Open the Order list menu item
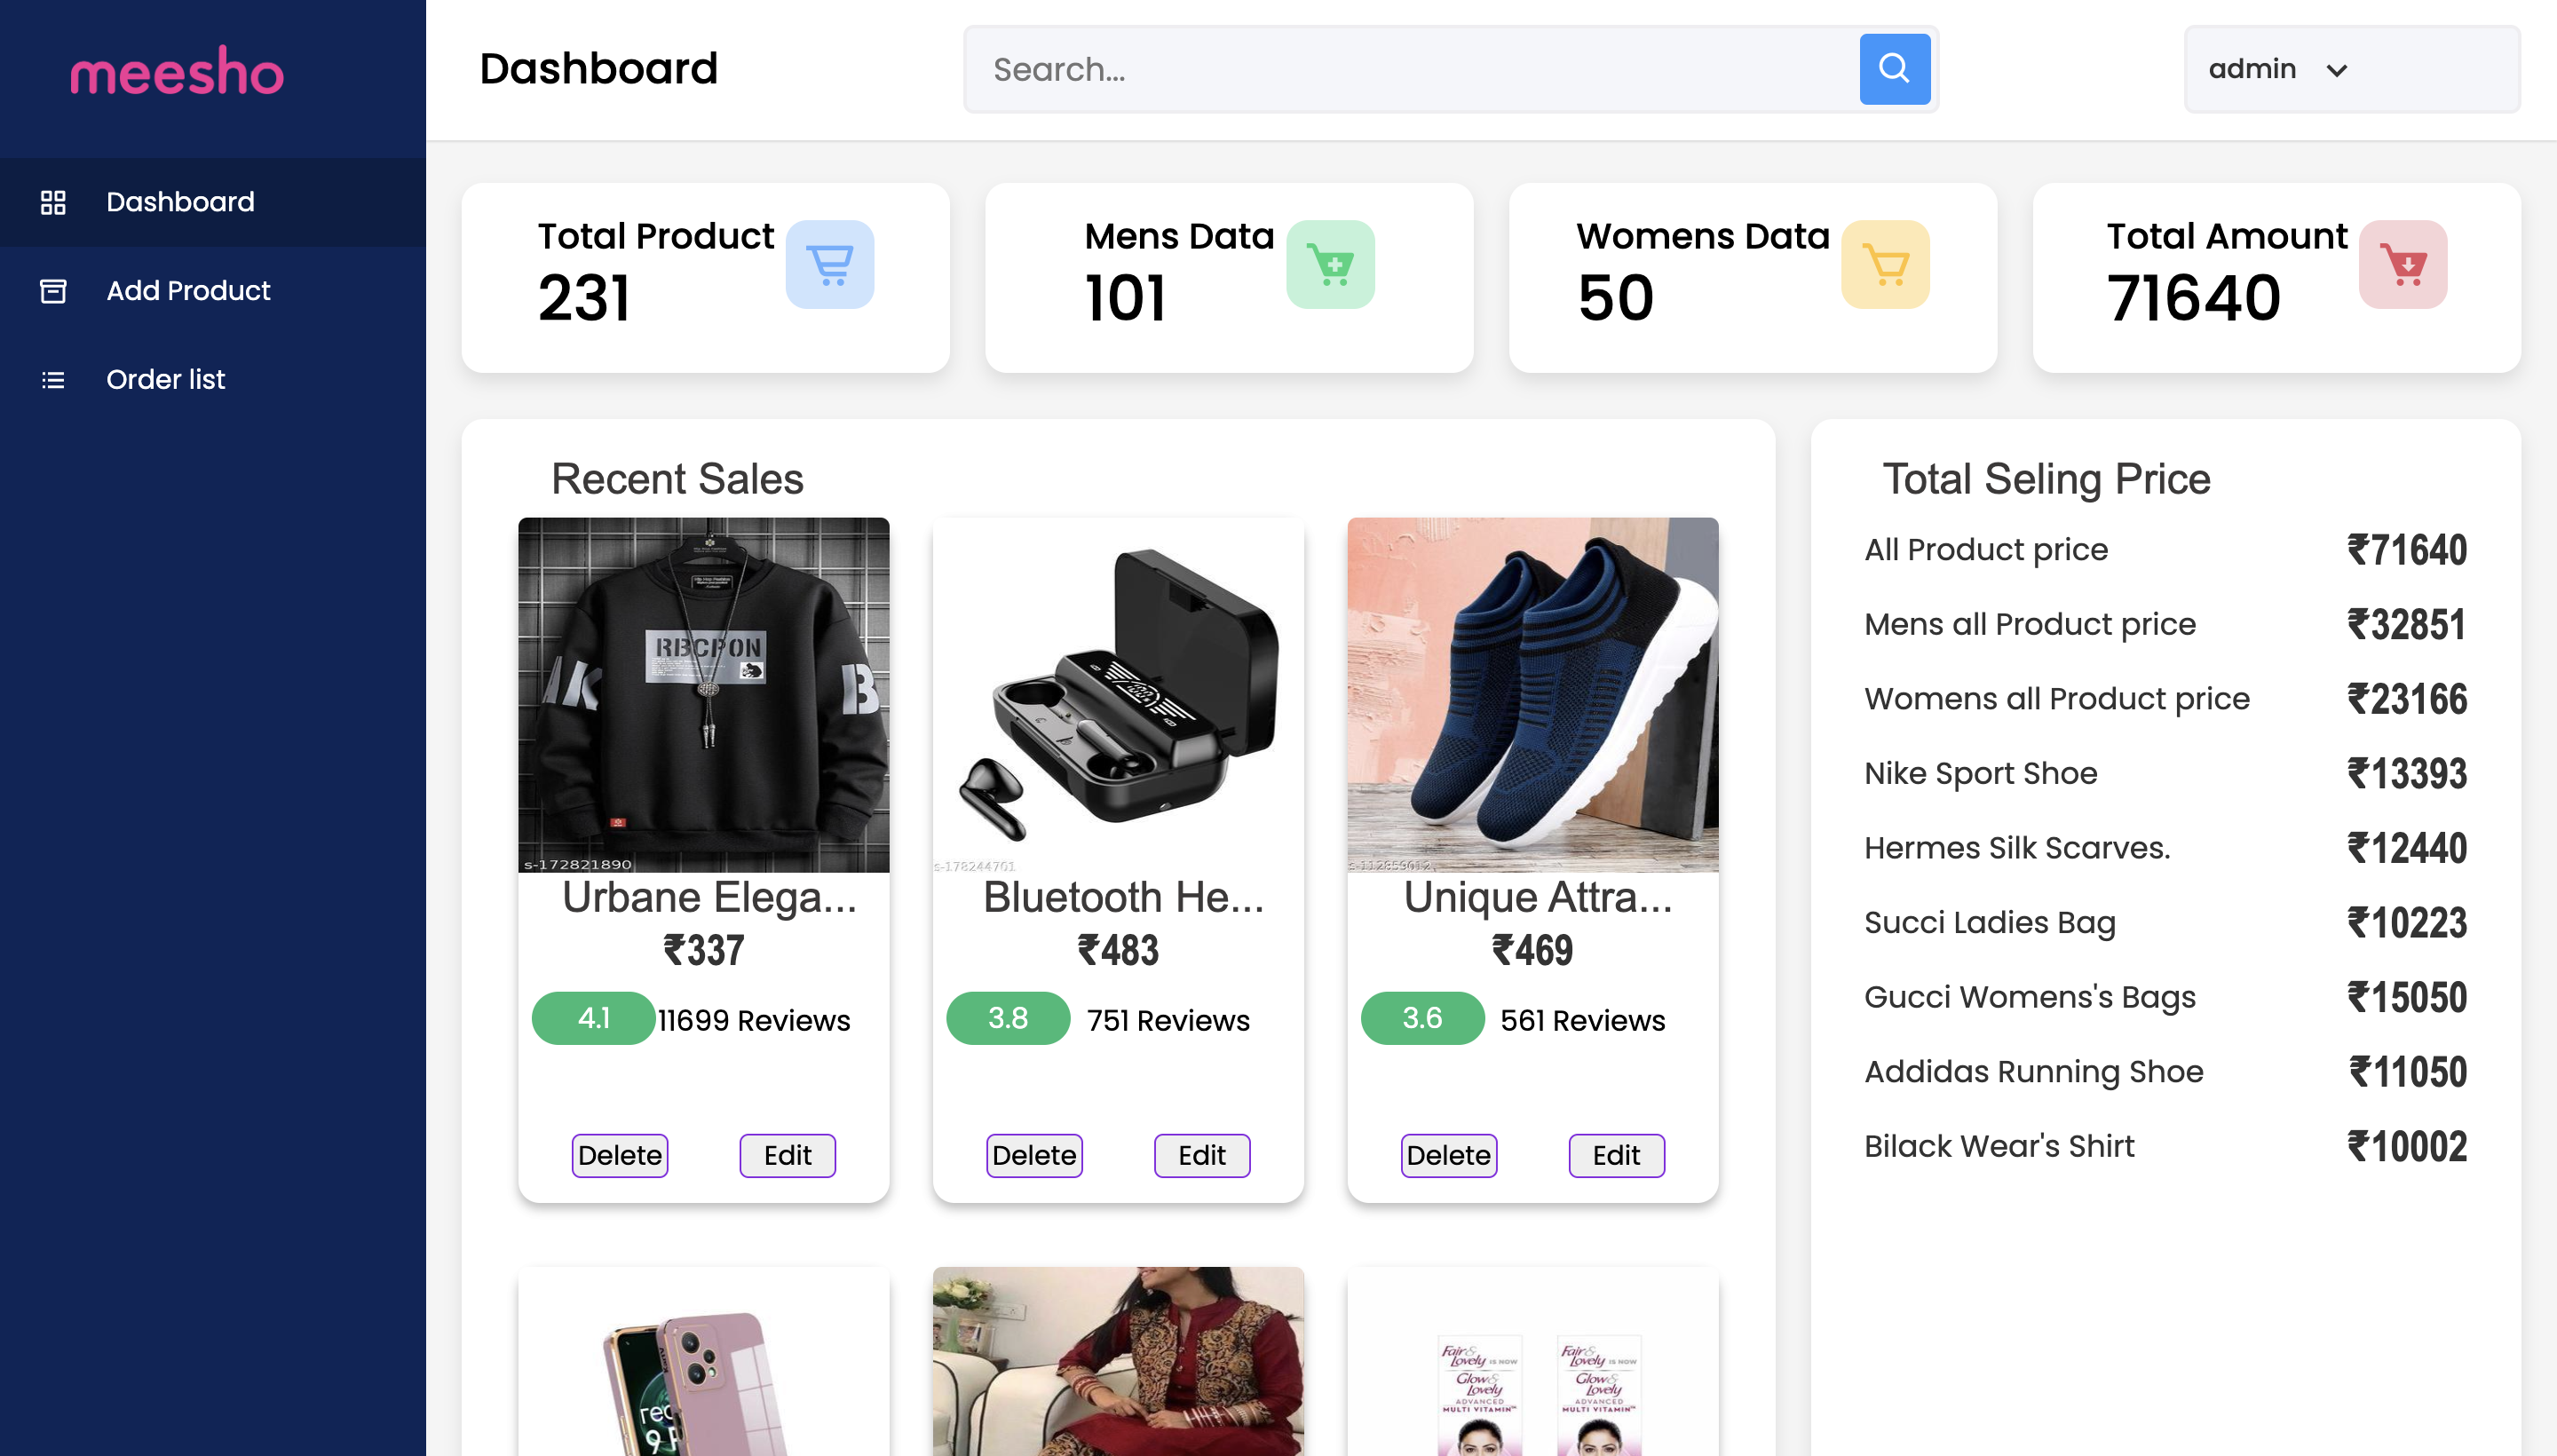 [213, 380]
